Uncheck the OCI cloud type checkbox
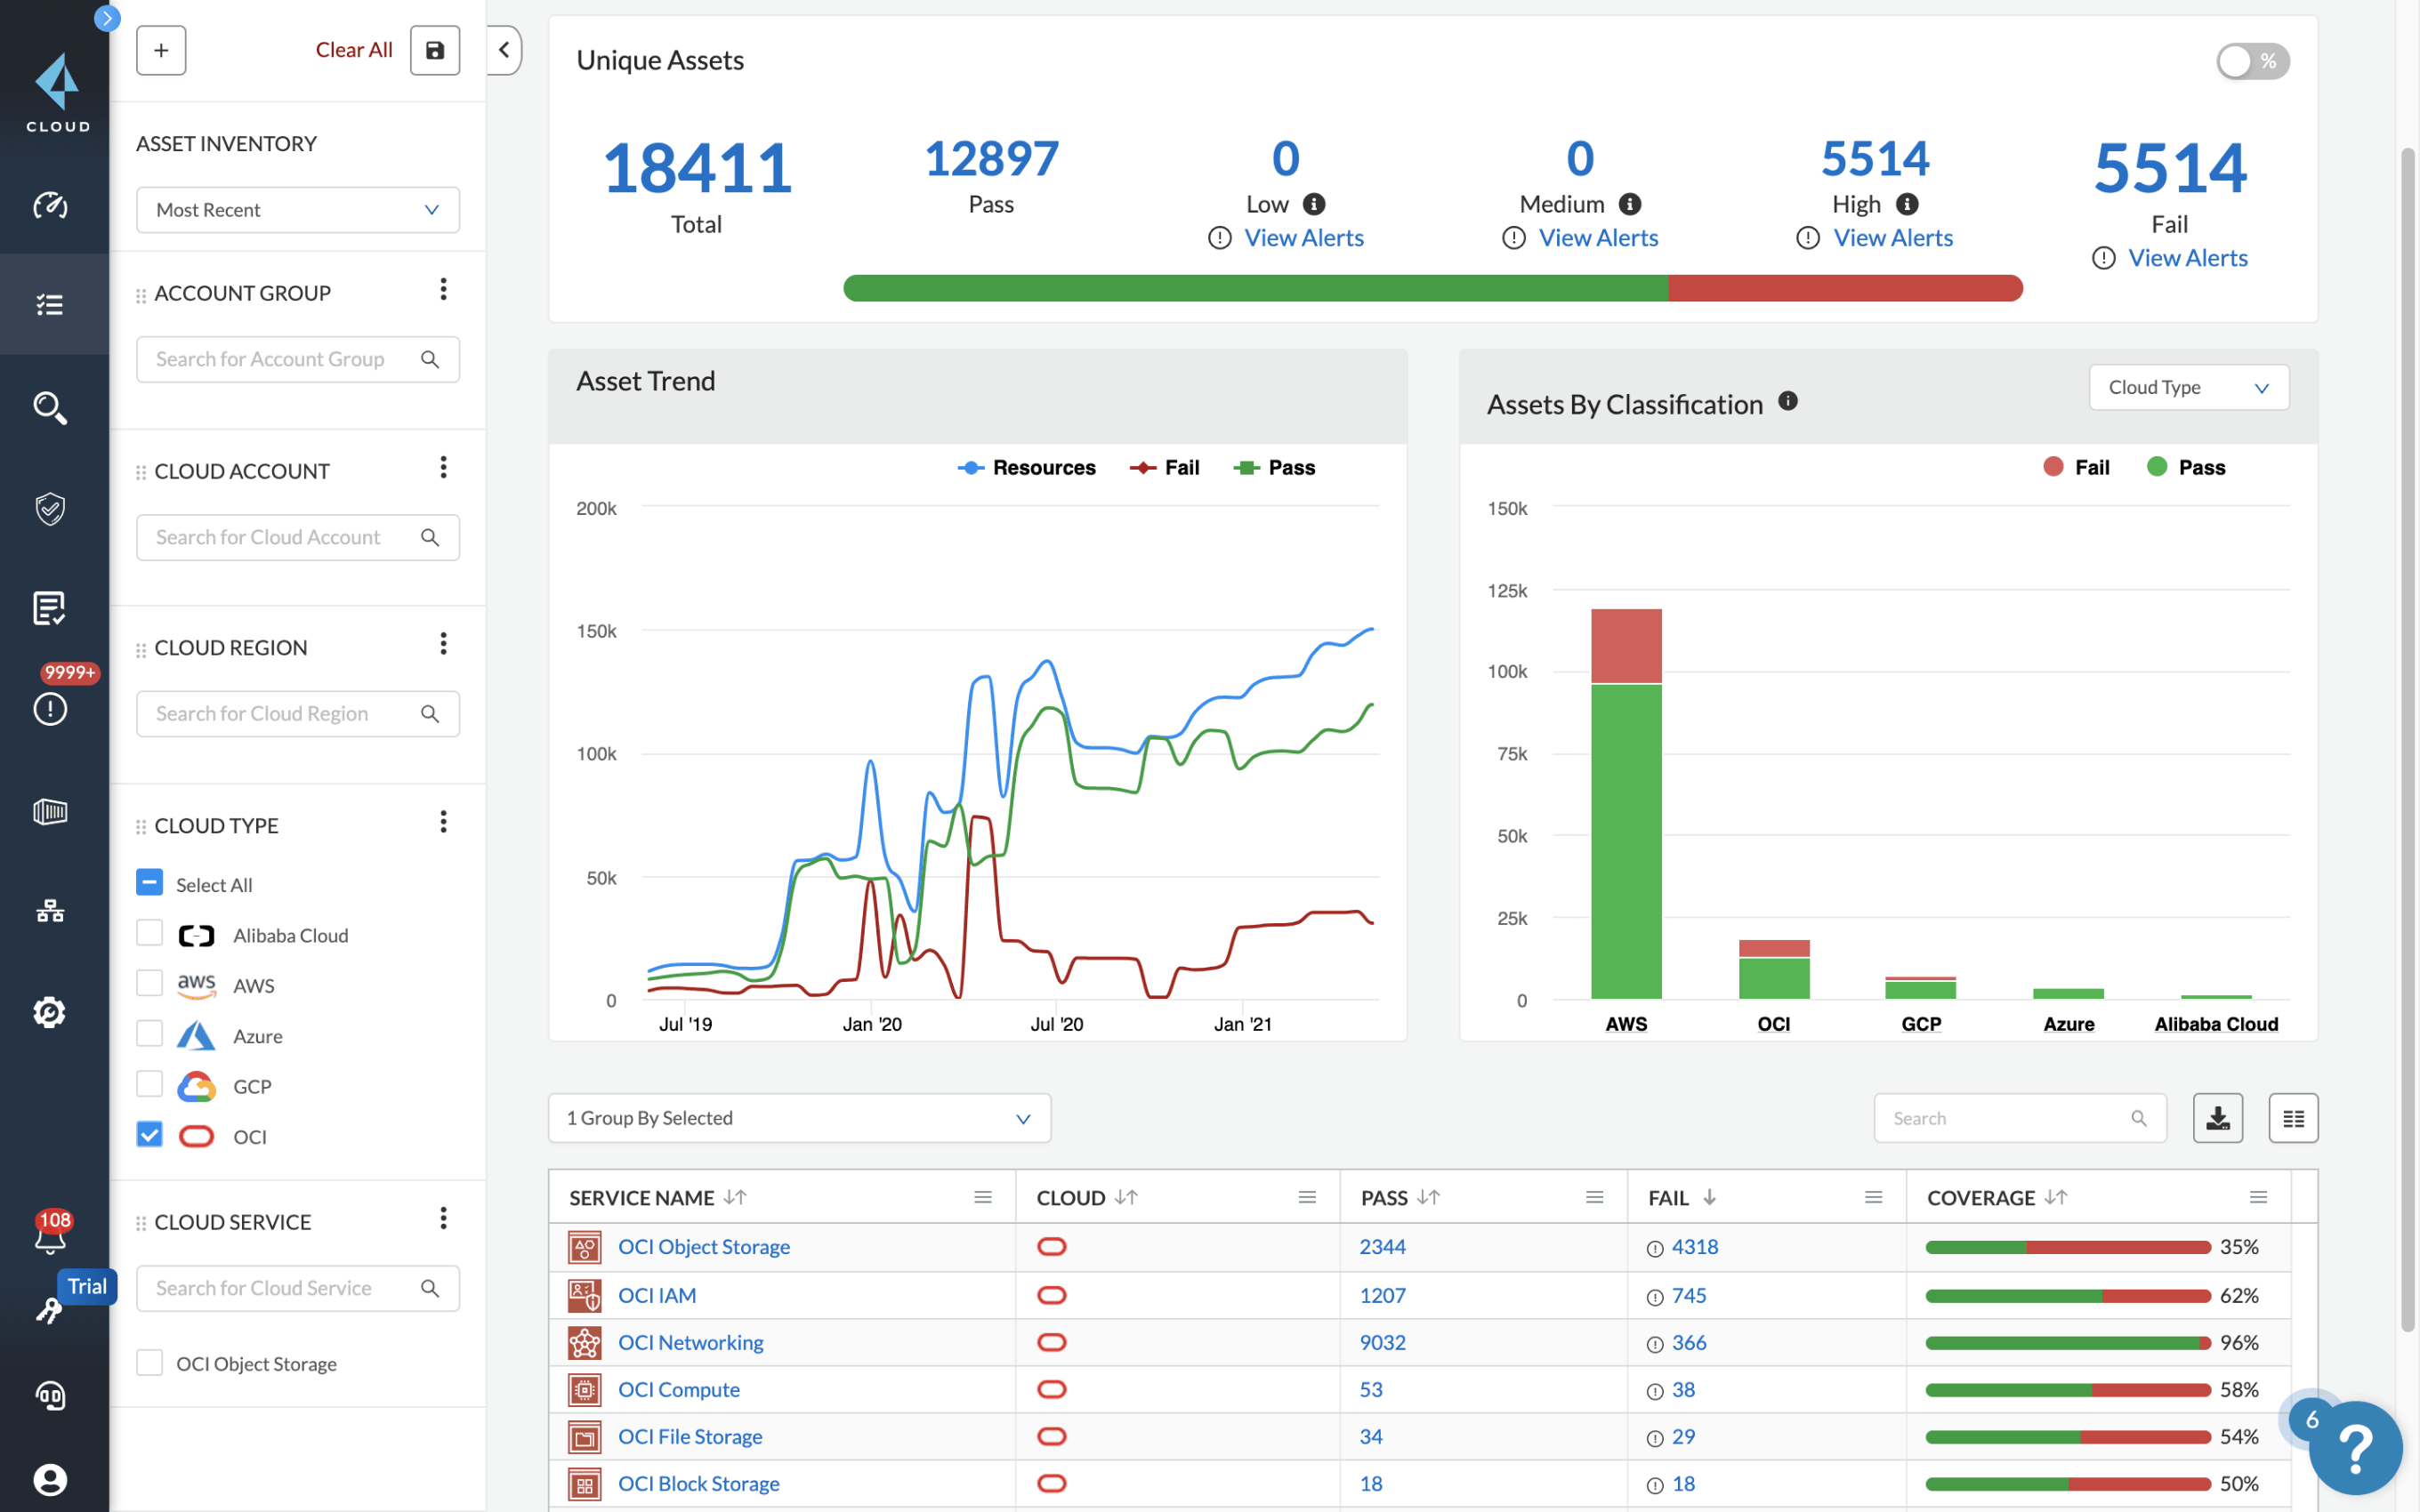The height and width of the screenshot is (1512, 2420). [149, 1134]
